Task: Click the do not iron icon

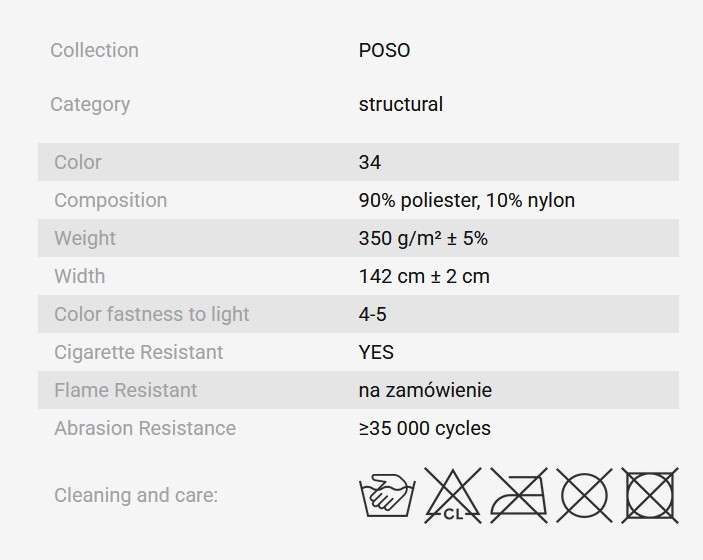Action: pos(519,495)
